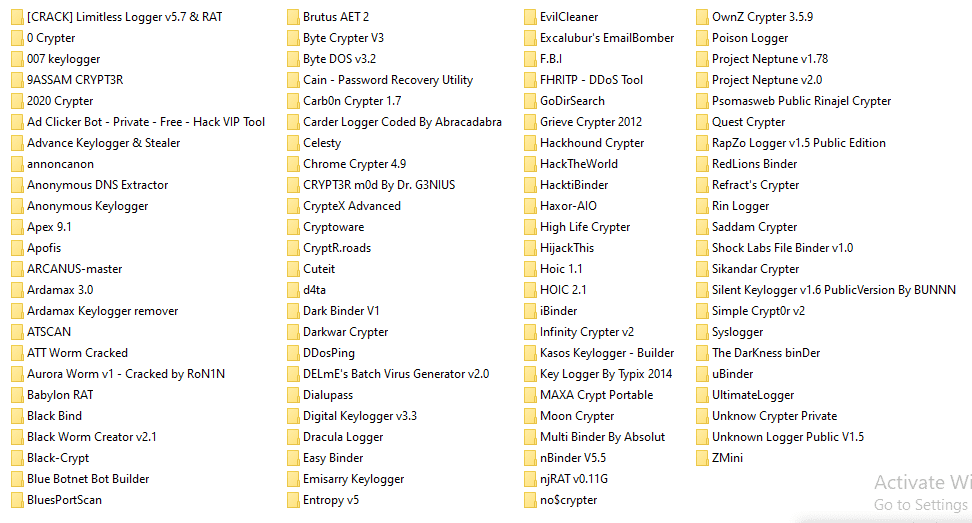
Task: Click the Dialupass folder icon
Action: click(x=293, y=395)
